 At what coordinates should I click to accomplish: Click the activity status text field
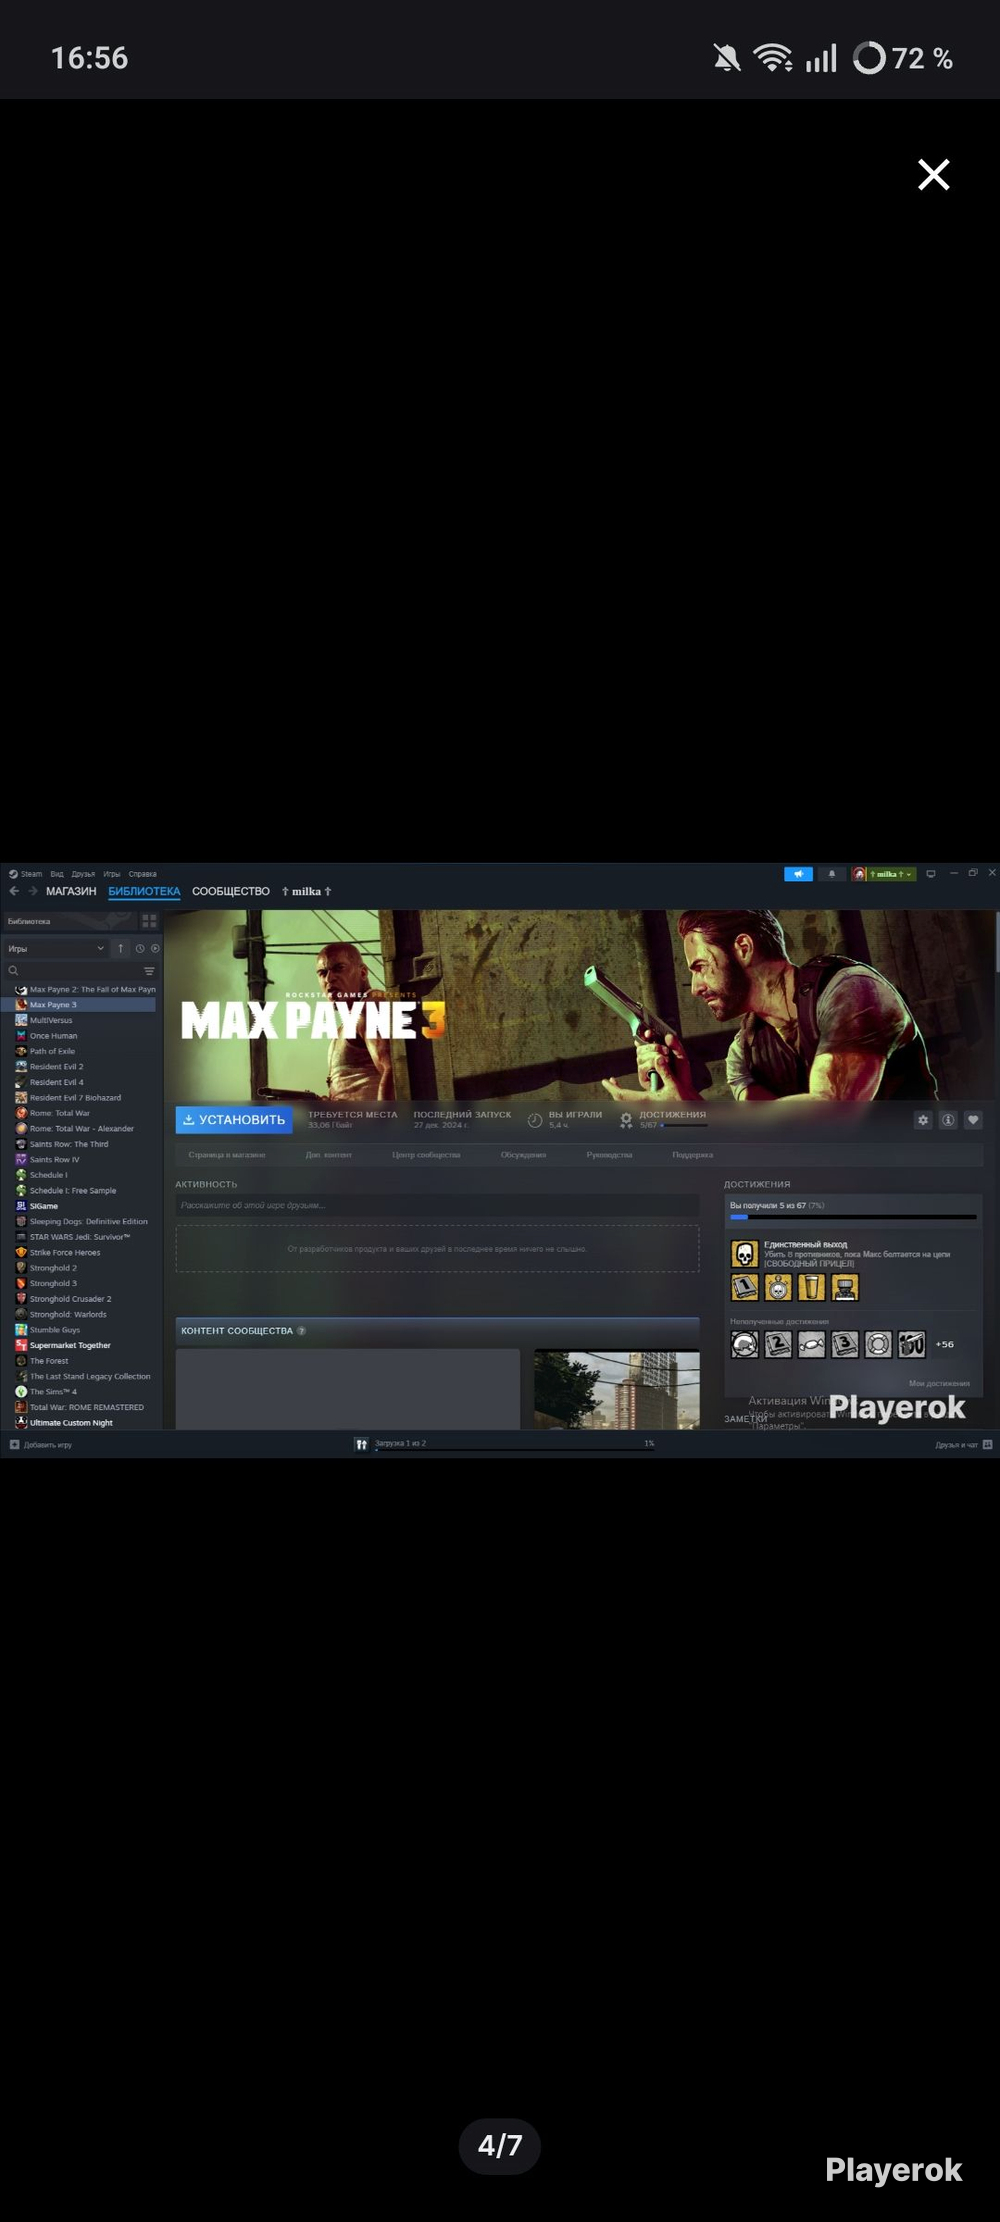coord(437,1206)
